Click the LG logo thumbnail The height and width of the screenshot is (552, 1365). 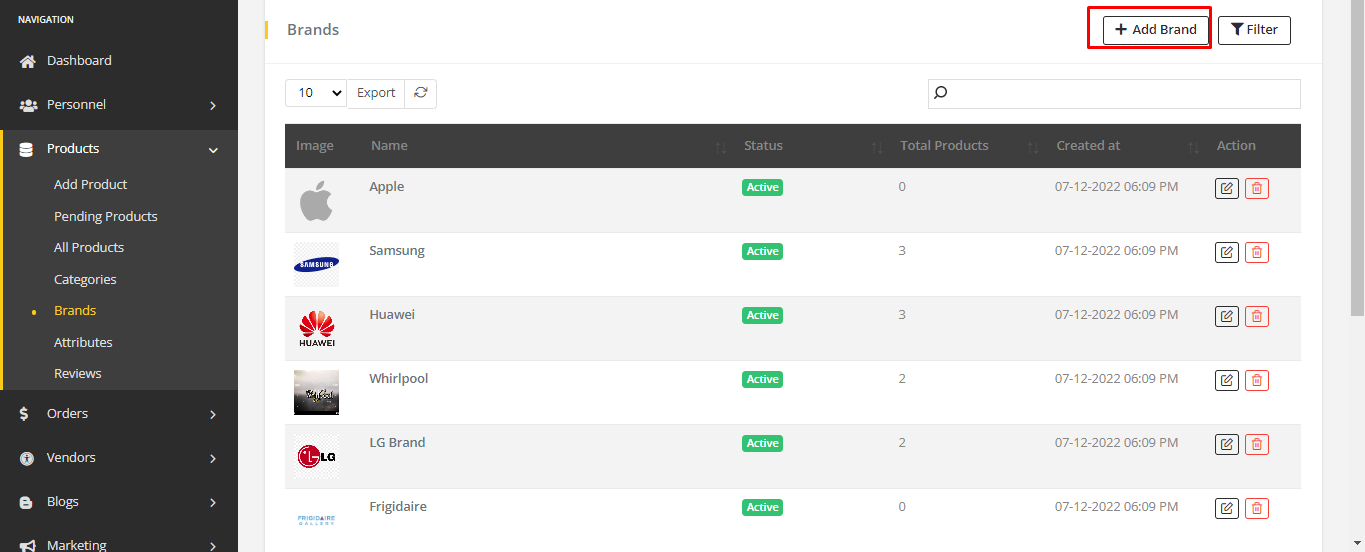316,457
